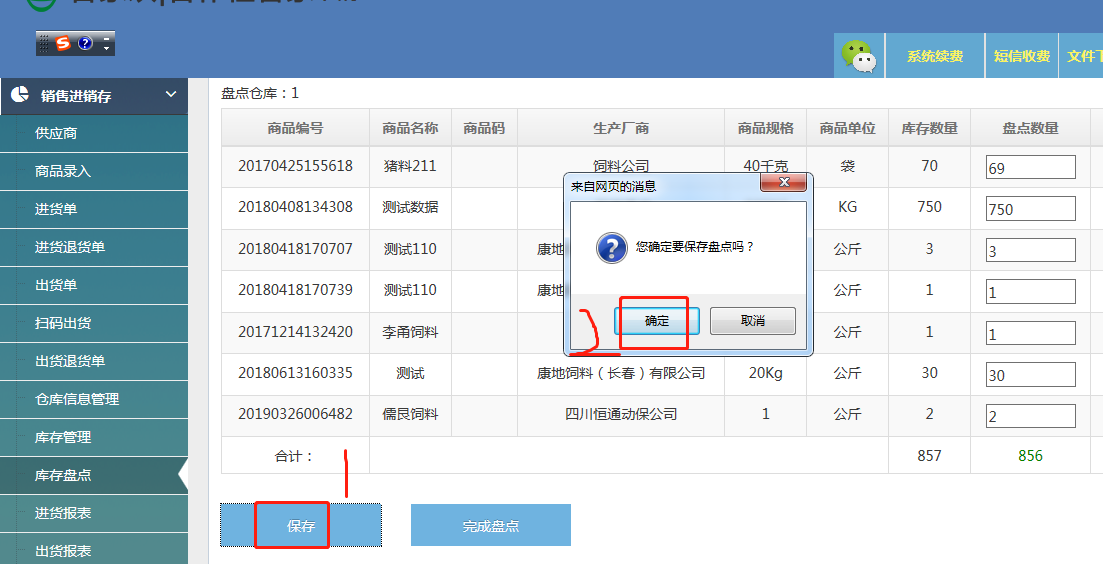Open the 商品录入 sidebar item
The image size is (1103, 564).
click(94, 172)
